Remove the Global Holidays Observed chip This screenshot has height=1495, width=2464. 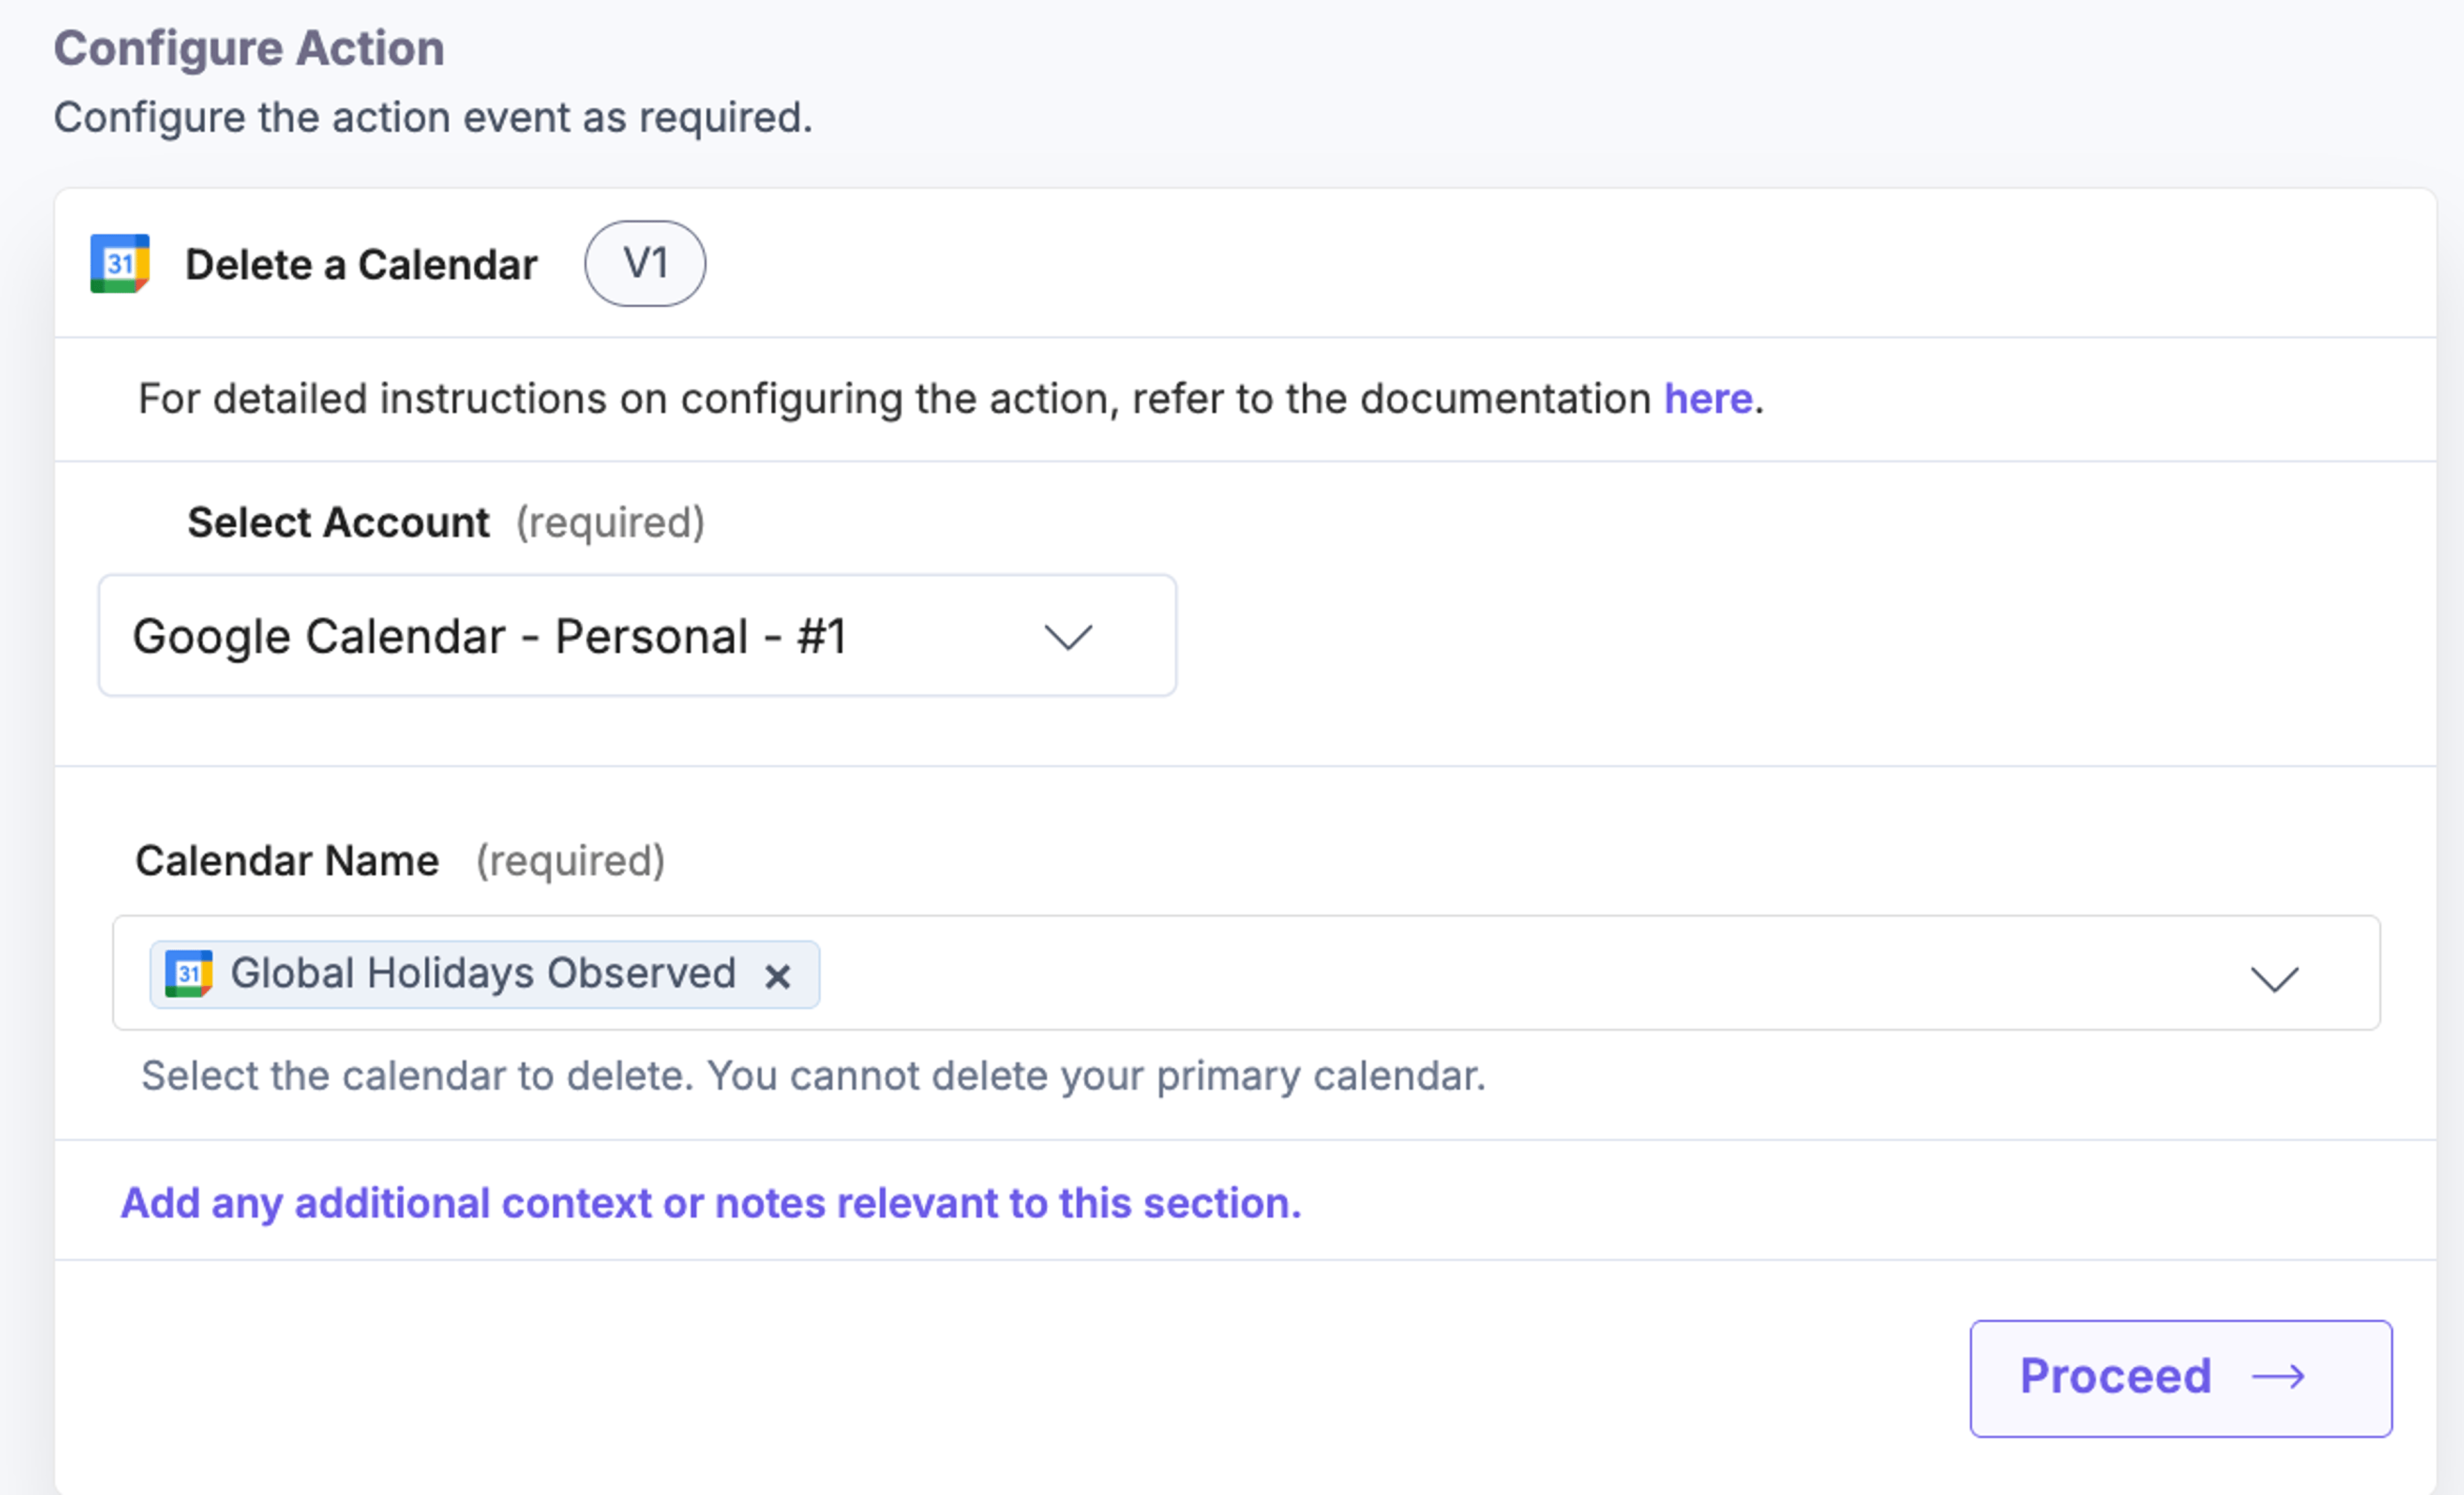point(778,976)
